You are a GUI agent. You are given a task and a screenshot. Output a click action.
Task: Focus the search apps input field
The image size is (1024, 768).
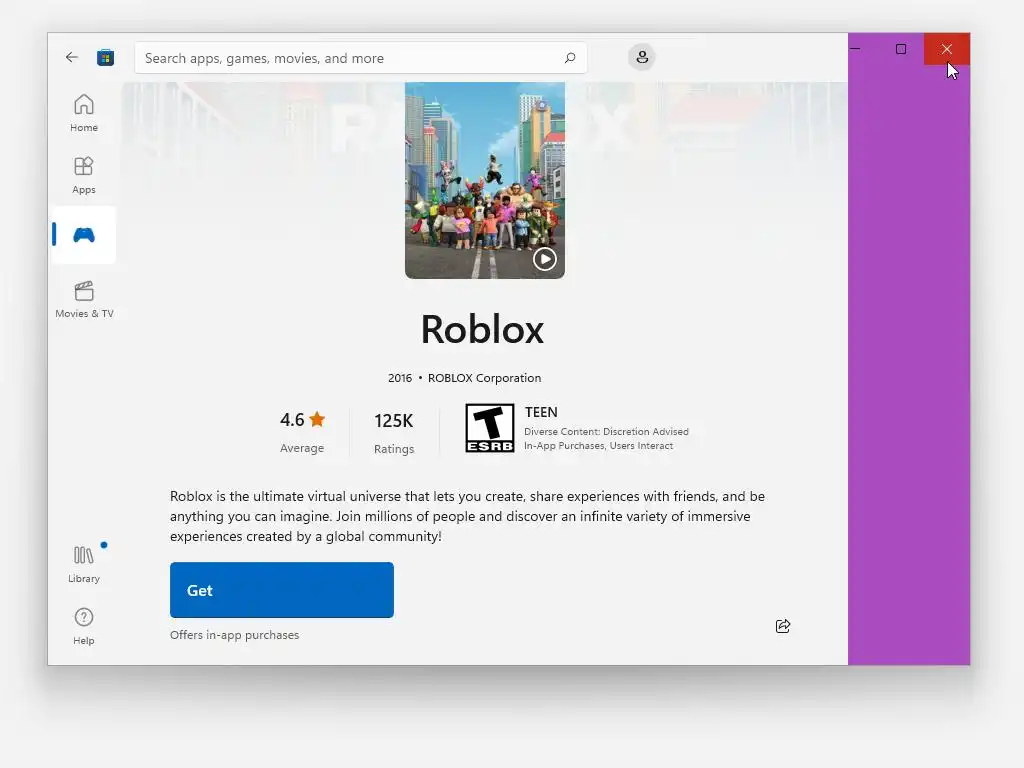point(360,57)
